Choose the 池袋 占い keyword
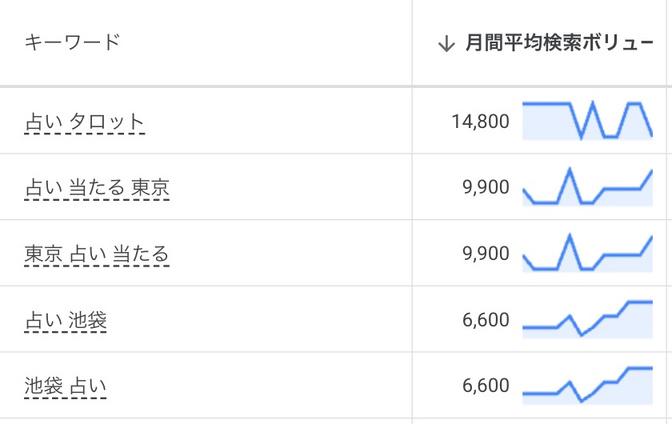This screenshot has width=672, height=424. pos(65,386)
